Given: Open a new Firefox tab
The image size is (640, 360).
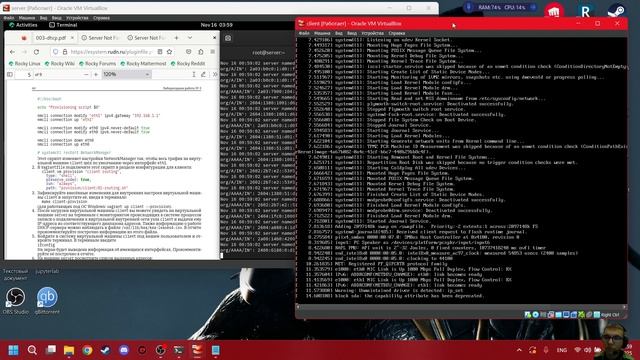Looking at the screenshot, I should (x=176, y=38).
